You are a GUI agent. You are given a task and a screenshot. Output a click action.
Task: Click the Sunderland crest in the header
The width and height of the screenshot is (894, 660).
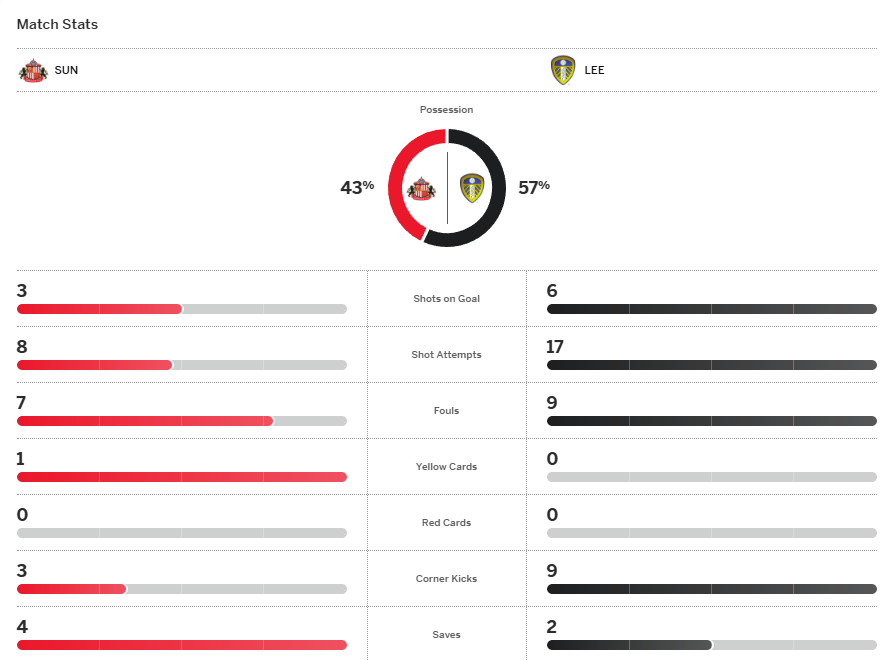(32, 71)
